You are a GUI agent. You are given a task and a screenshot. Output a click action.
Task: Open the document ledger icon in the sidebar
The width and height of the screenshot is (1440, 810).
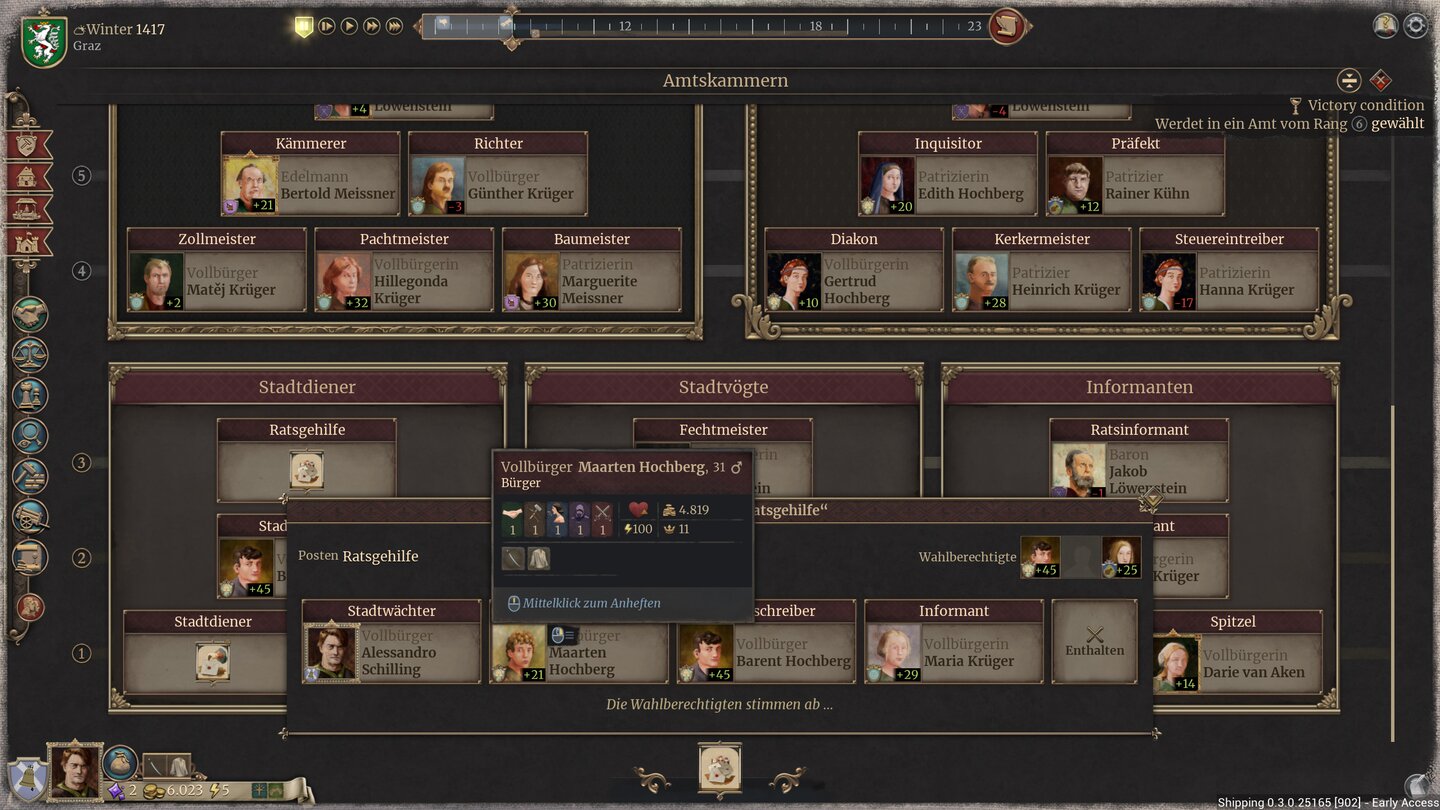[x=30, y=557]
